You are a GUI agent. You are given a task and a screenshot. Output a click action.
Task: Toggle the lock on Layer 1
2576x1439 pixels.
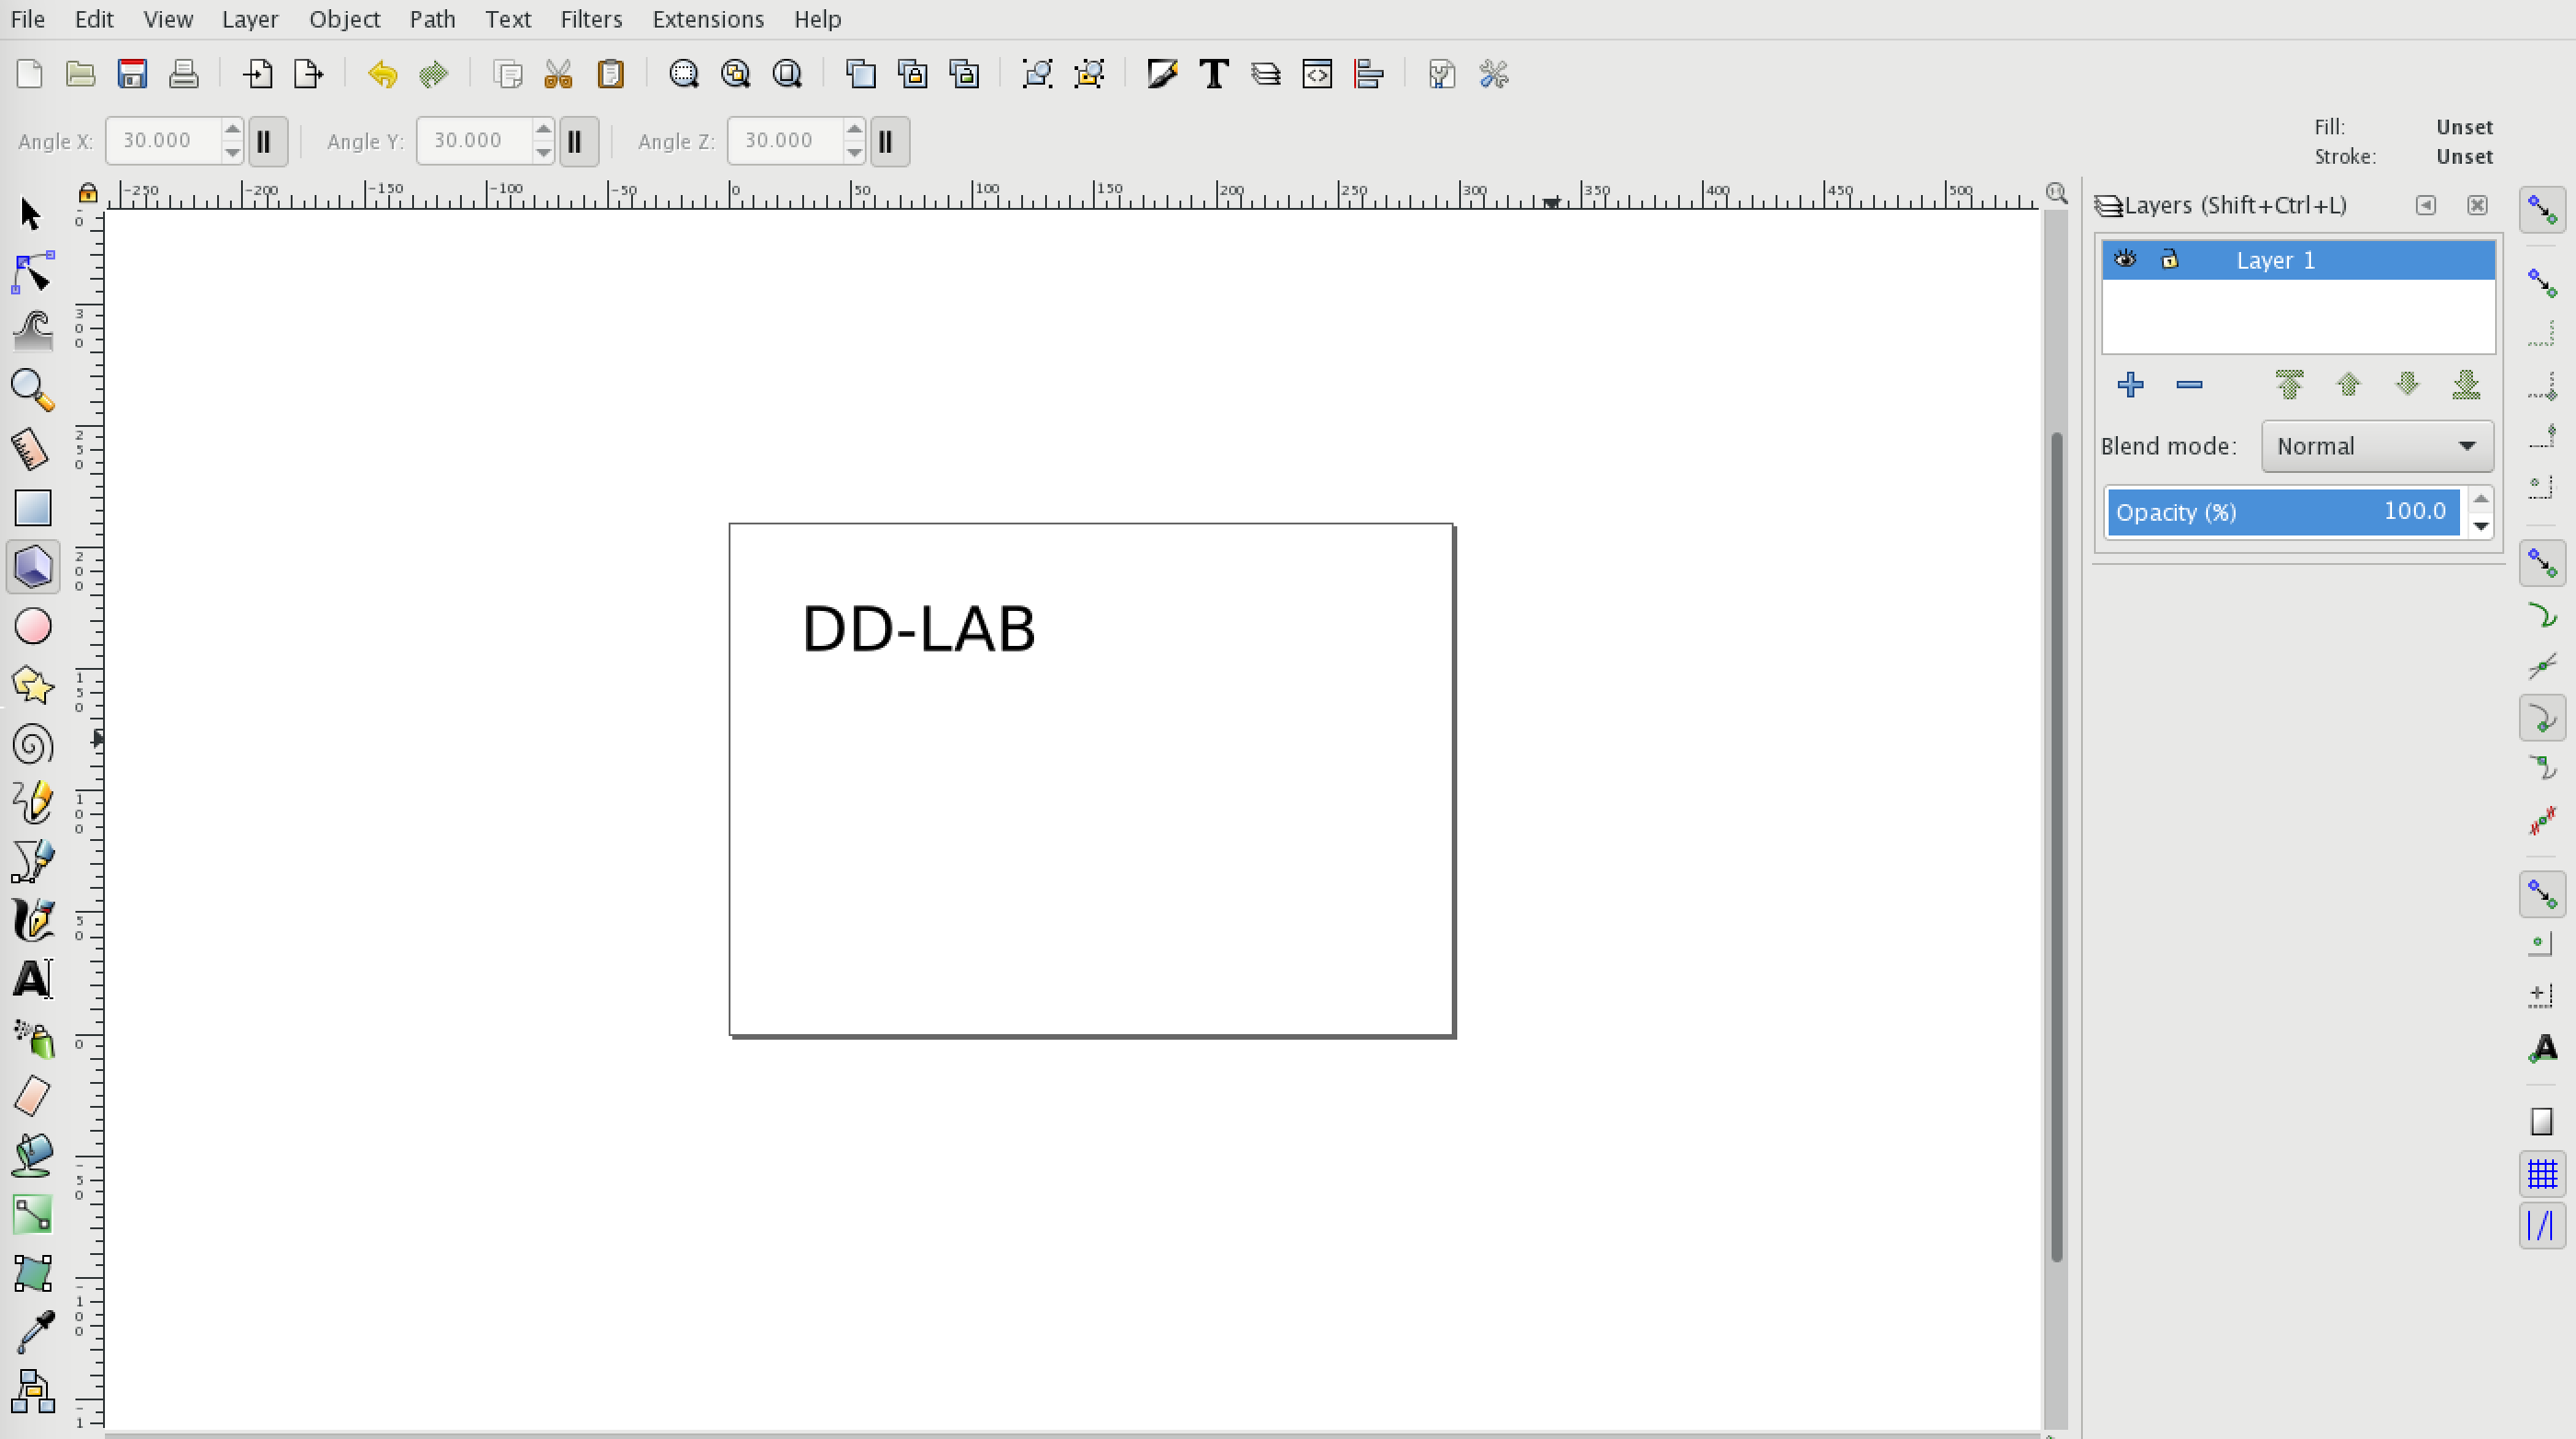[2169, 260]
